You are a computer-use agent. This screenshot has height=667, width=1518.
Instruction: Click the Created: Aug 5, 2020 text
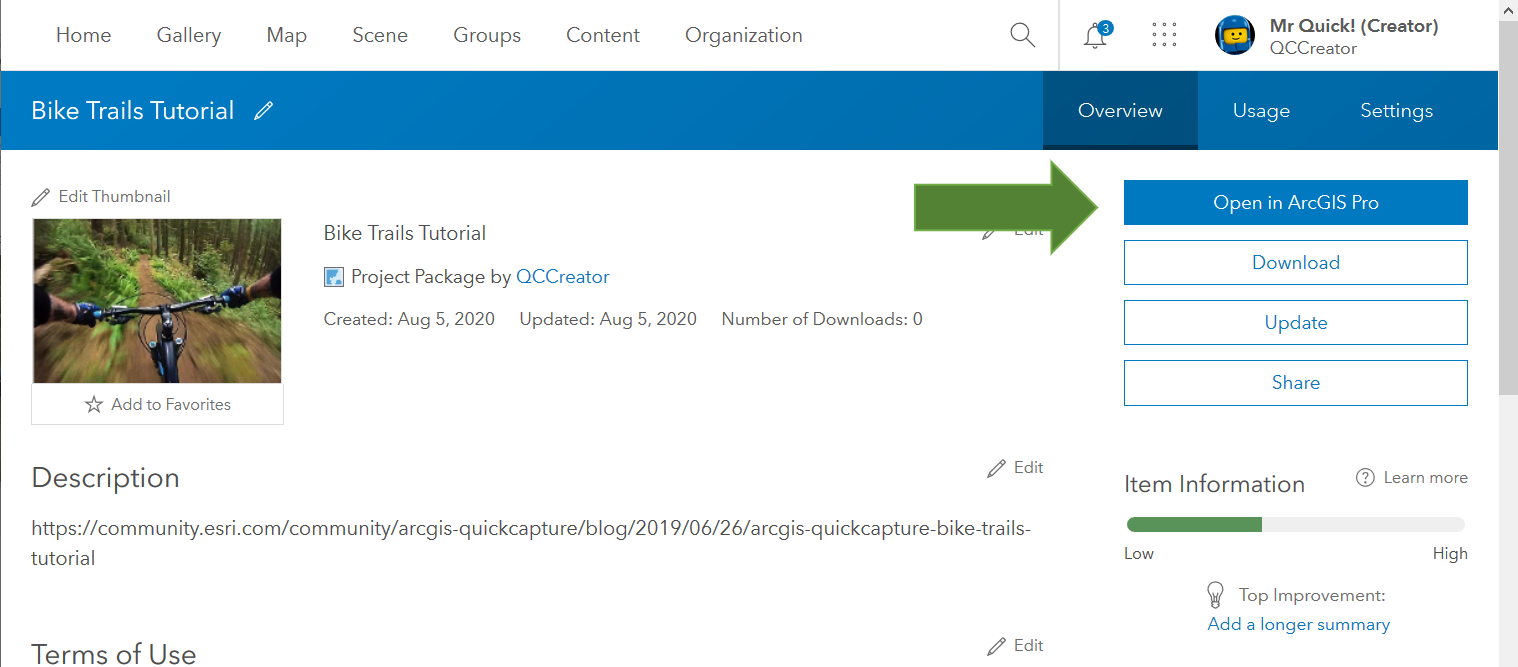(x=409, y=319)
